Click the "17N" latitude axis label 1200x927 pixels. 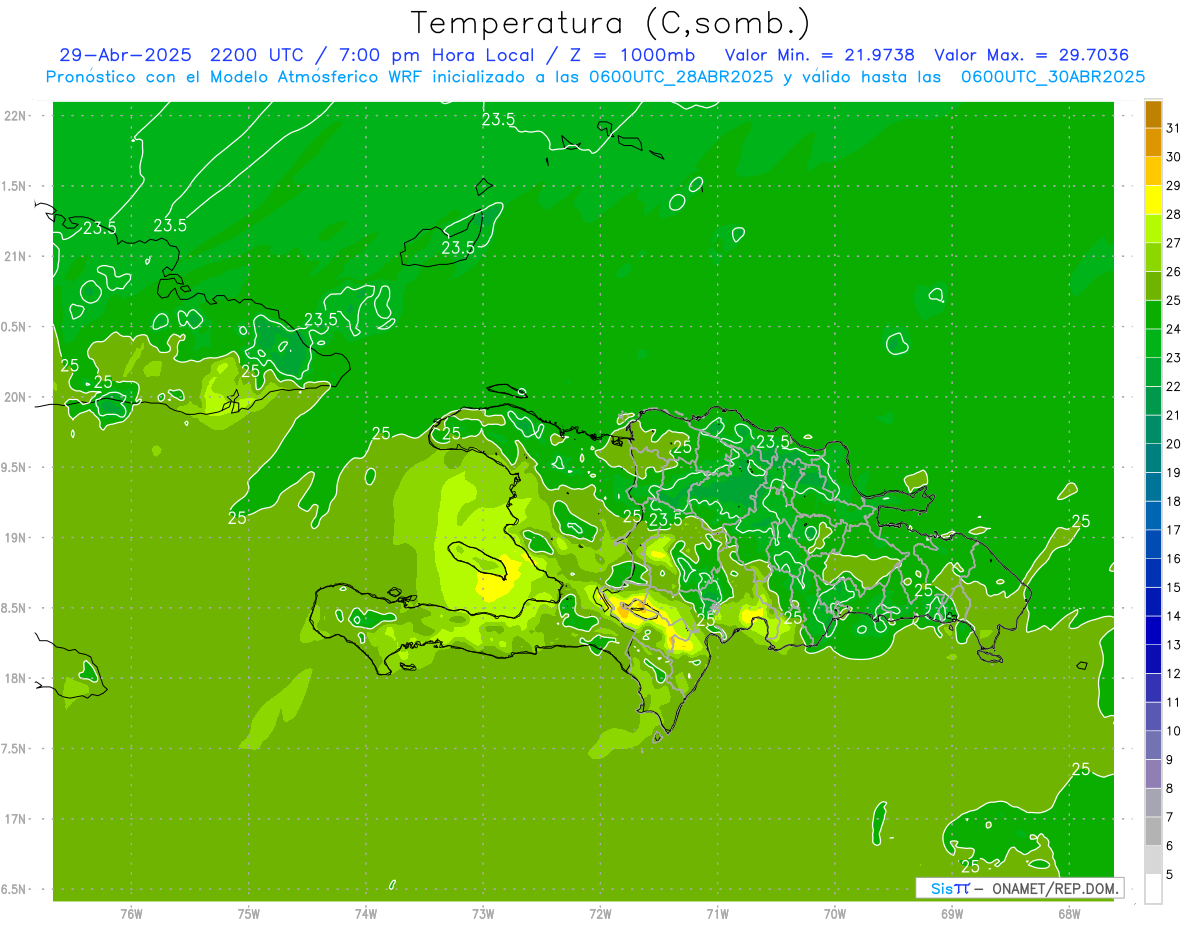(x=16, y=819)
